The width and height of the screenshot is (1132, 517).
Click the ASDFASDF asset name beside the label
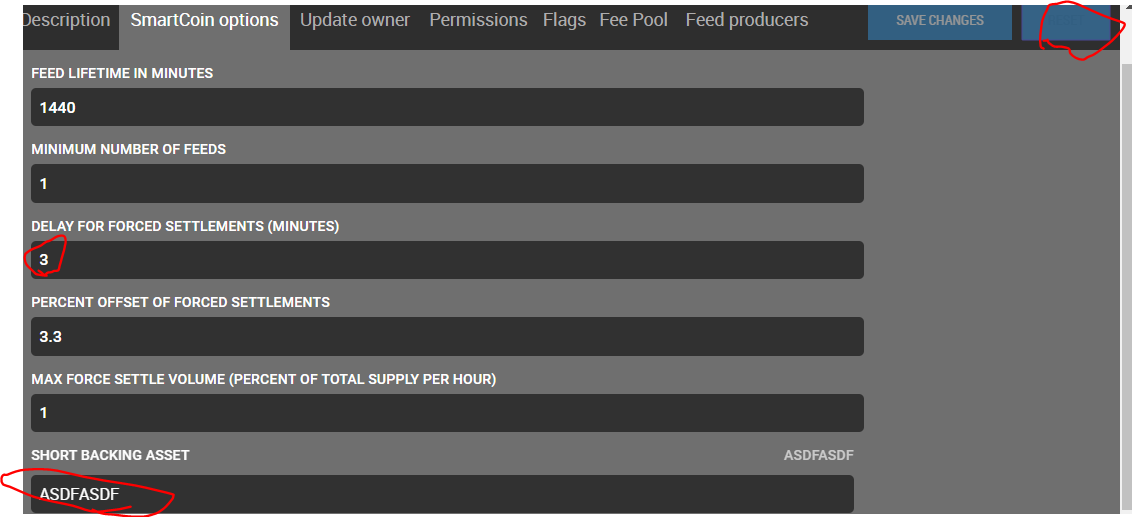(x=818, y=455)
